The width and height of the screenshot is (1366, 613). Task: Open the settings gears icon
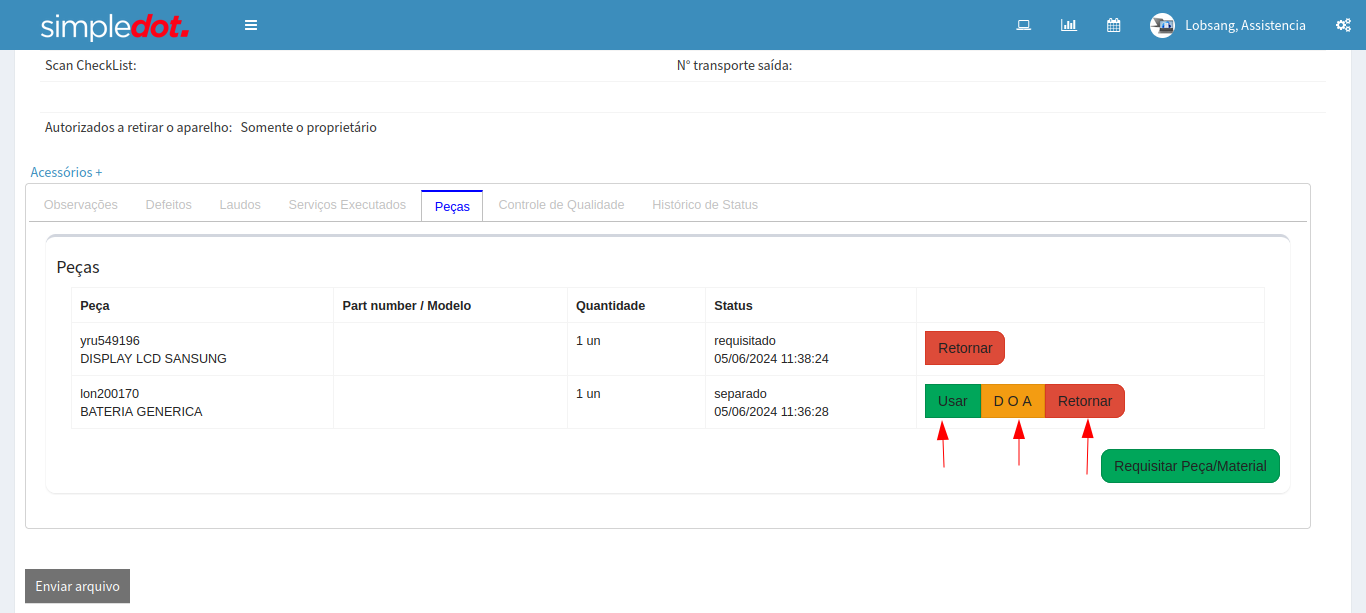click(x=1343, y=25)
